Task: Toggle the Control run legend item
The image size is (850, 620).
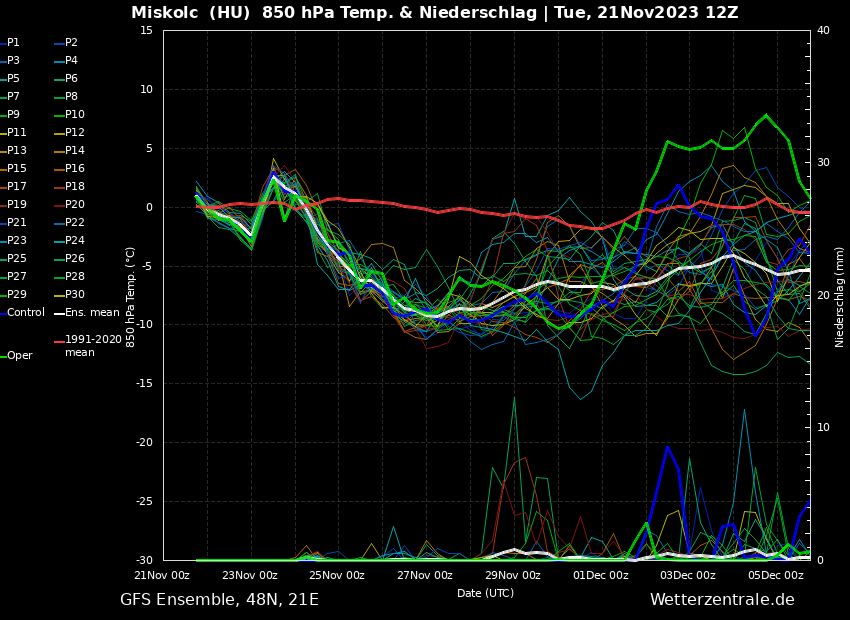Action: [25, 313]
